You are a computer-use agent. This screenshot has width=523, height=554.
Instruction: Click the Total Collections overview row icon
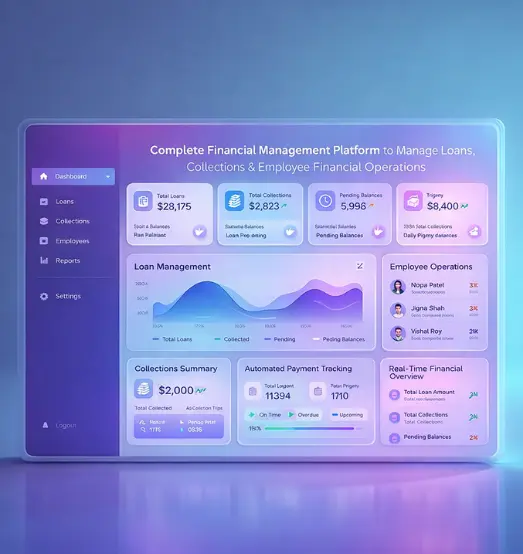(394, 417)
